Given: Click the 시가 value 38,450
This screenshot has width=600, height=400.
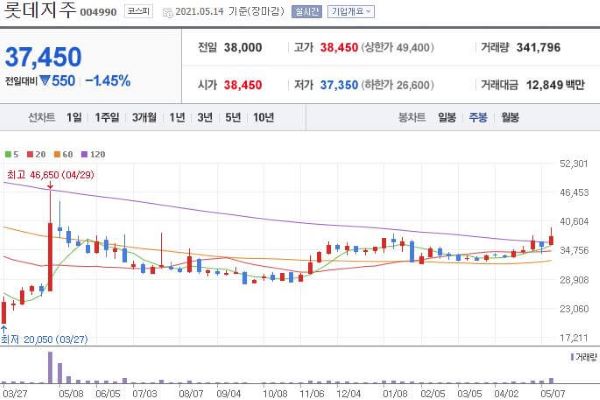Looking at the screenshot, I should (243, 85).
